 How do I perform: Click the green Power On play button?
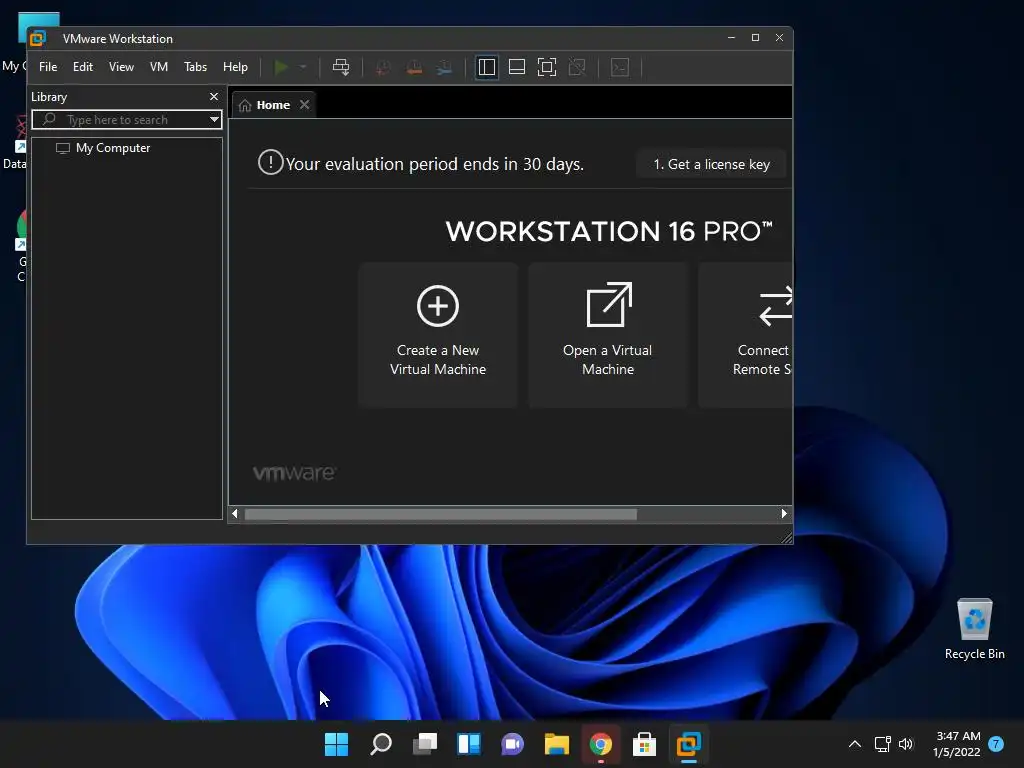(281, 67)
